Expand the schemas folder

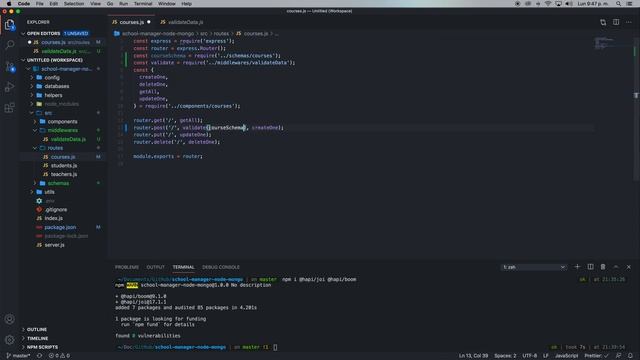pyautogui.click(x=58, y=183)
